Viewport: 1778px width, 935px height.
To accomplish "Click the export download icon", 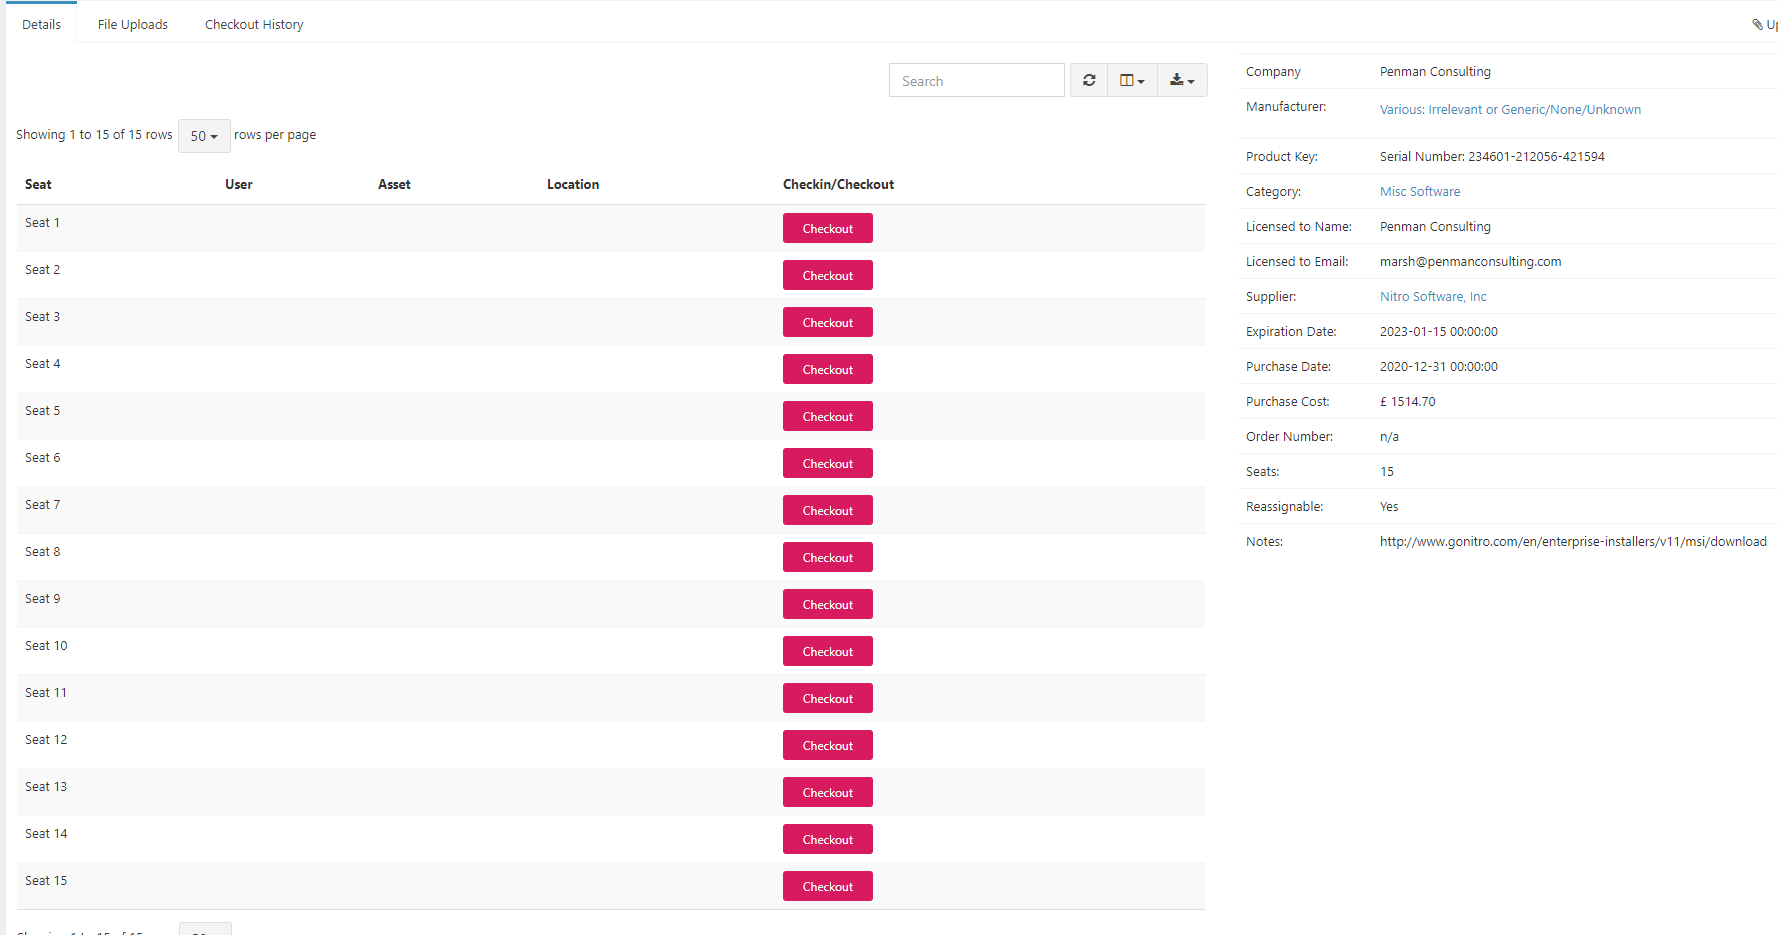I will (x=1178, y=79).
